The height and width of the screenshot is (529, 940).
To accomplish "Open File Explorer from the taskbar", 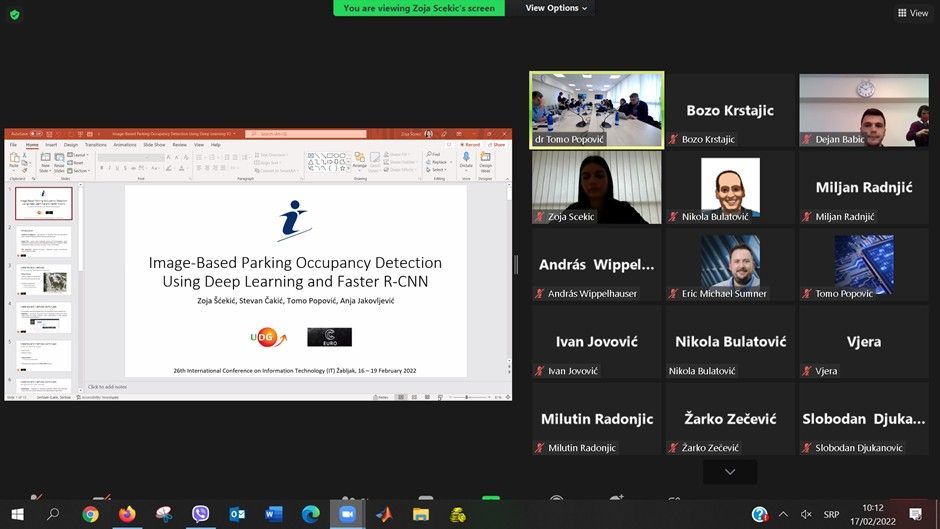I will coord(421,514).
